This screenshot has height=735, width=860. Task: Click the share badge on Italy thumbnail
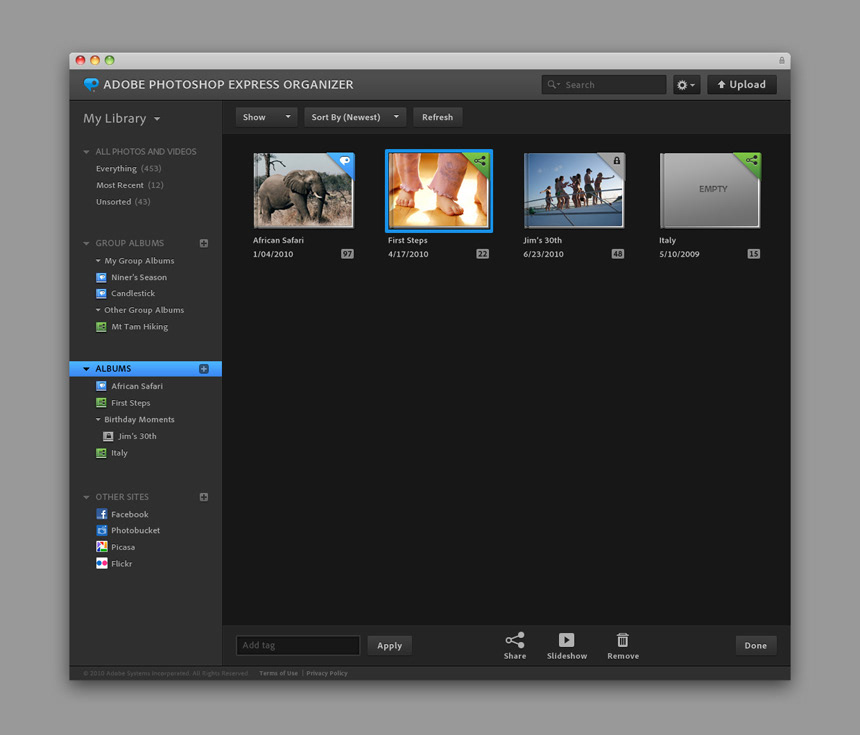click(x=751, y=162)
